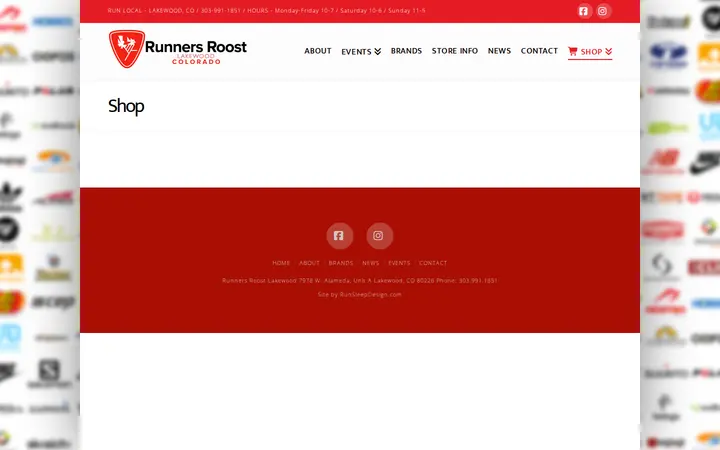Open Brands in main navigation
Screen dimensions: 720x450
pos(406,51)
